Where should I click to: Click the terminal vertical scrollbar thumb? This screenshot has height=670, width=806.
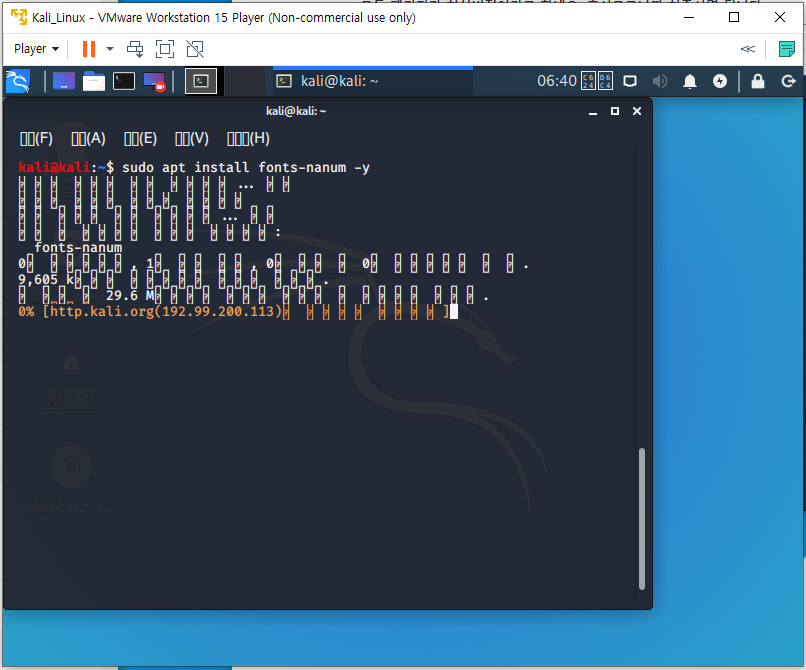(x=642, y=519)
